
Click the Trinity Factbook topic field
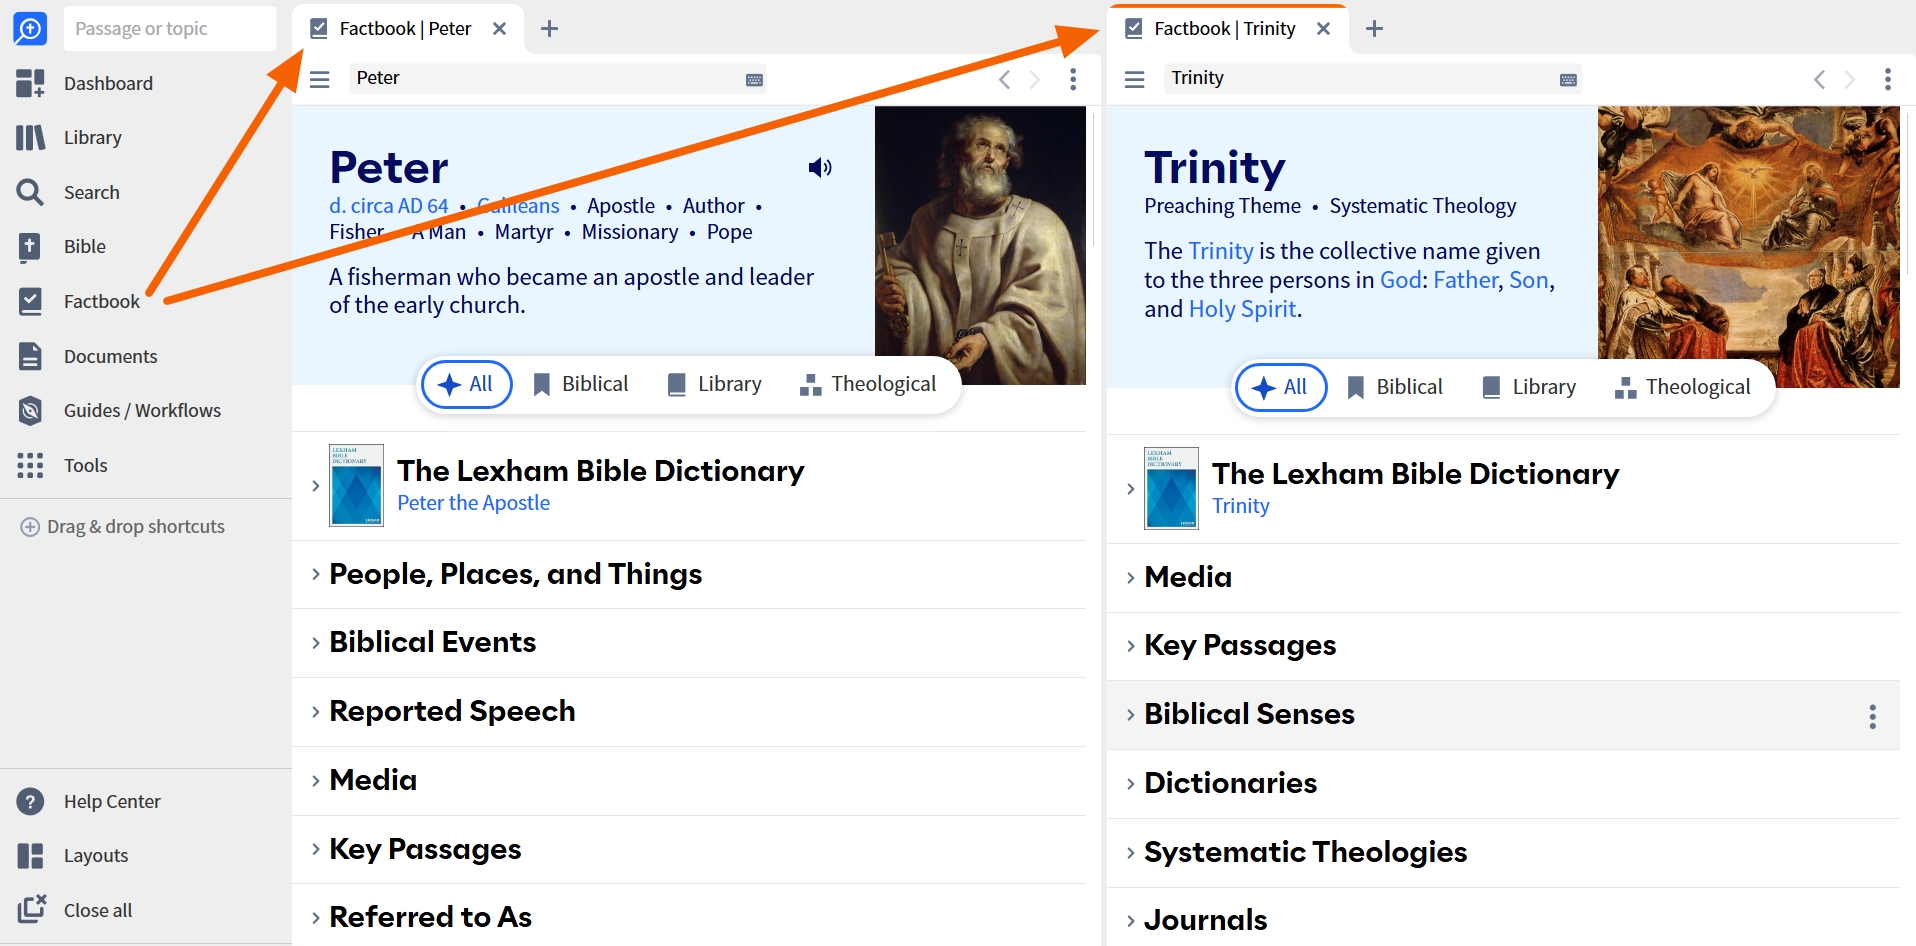[1372, 79]
